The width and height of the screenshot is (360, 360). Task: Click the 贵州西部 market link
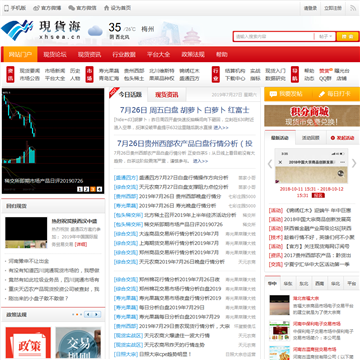coord(134,71)
